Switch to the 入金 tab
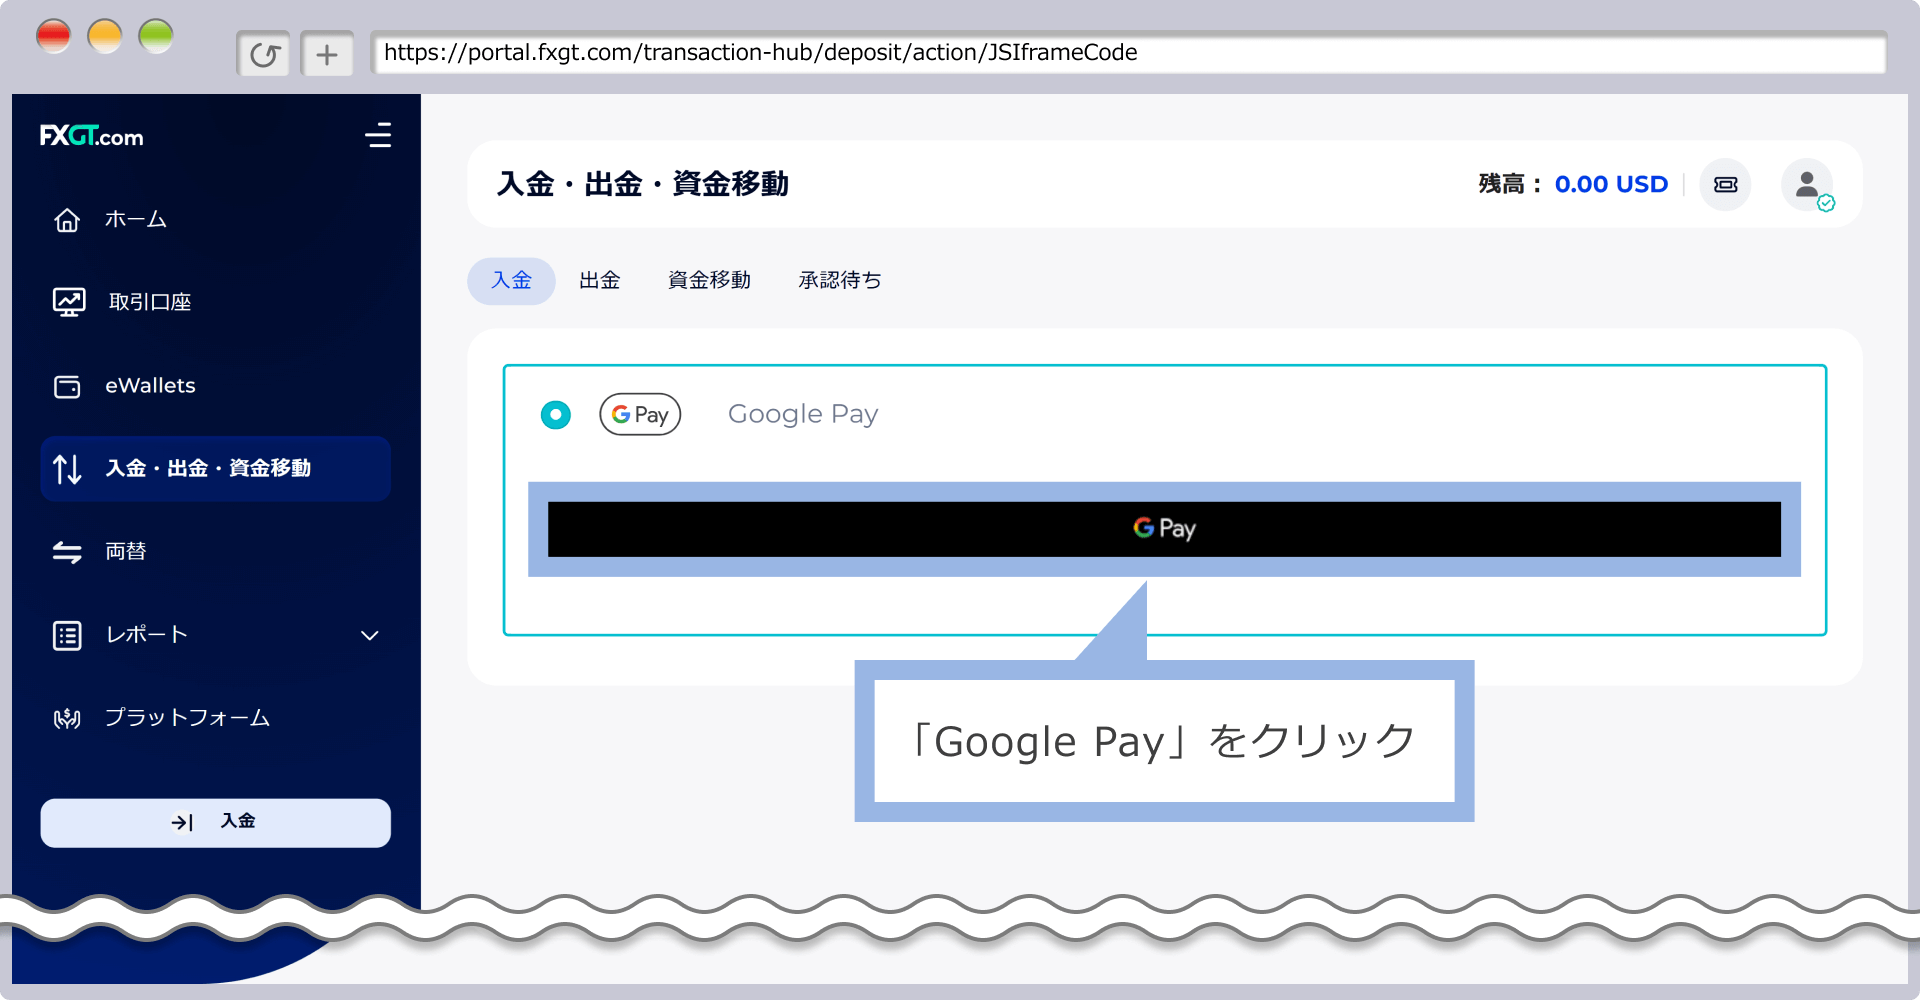This screenshot has width=1920, height=1000. click(x=511, y=281)
